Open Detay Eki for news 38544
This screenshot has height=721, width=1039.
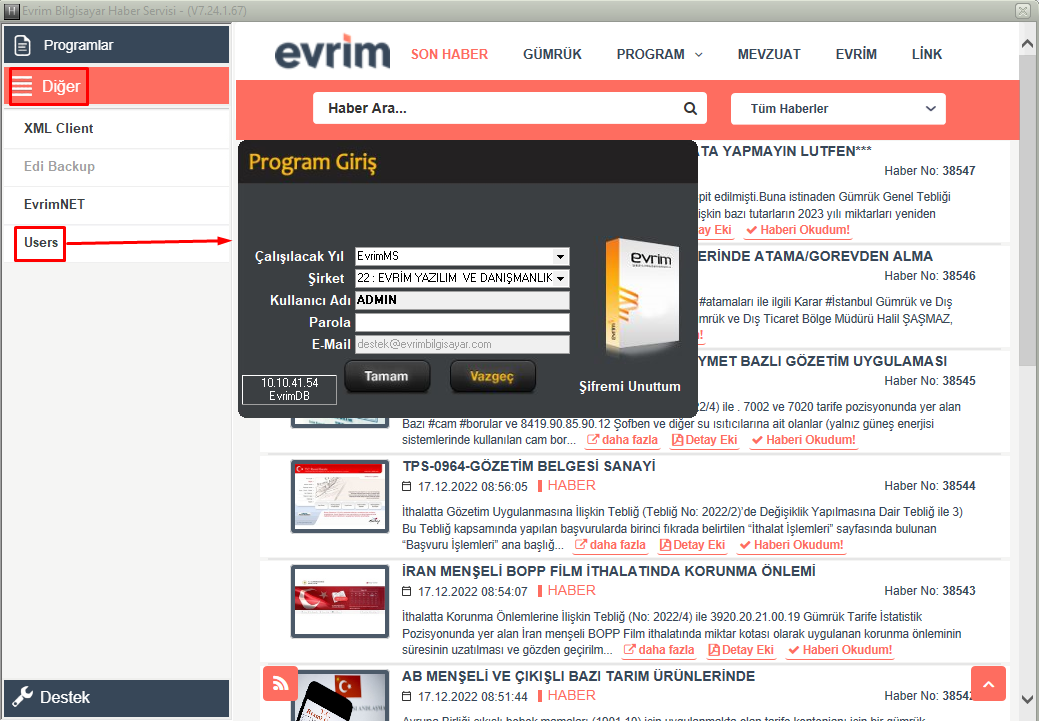point(692,545)
